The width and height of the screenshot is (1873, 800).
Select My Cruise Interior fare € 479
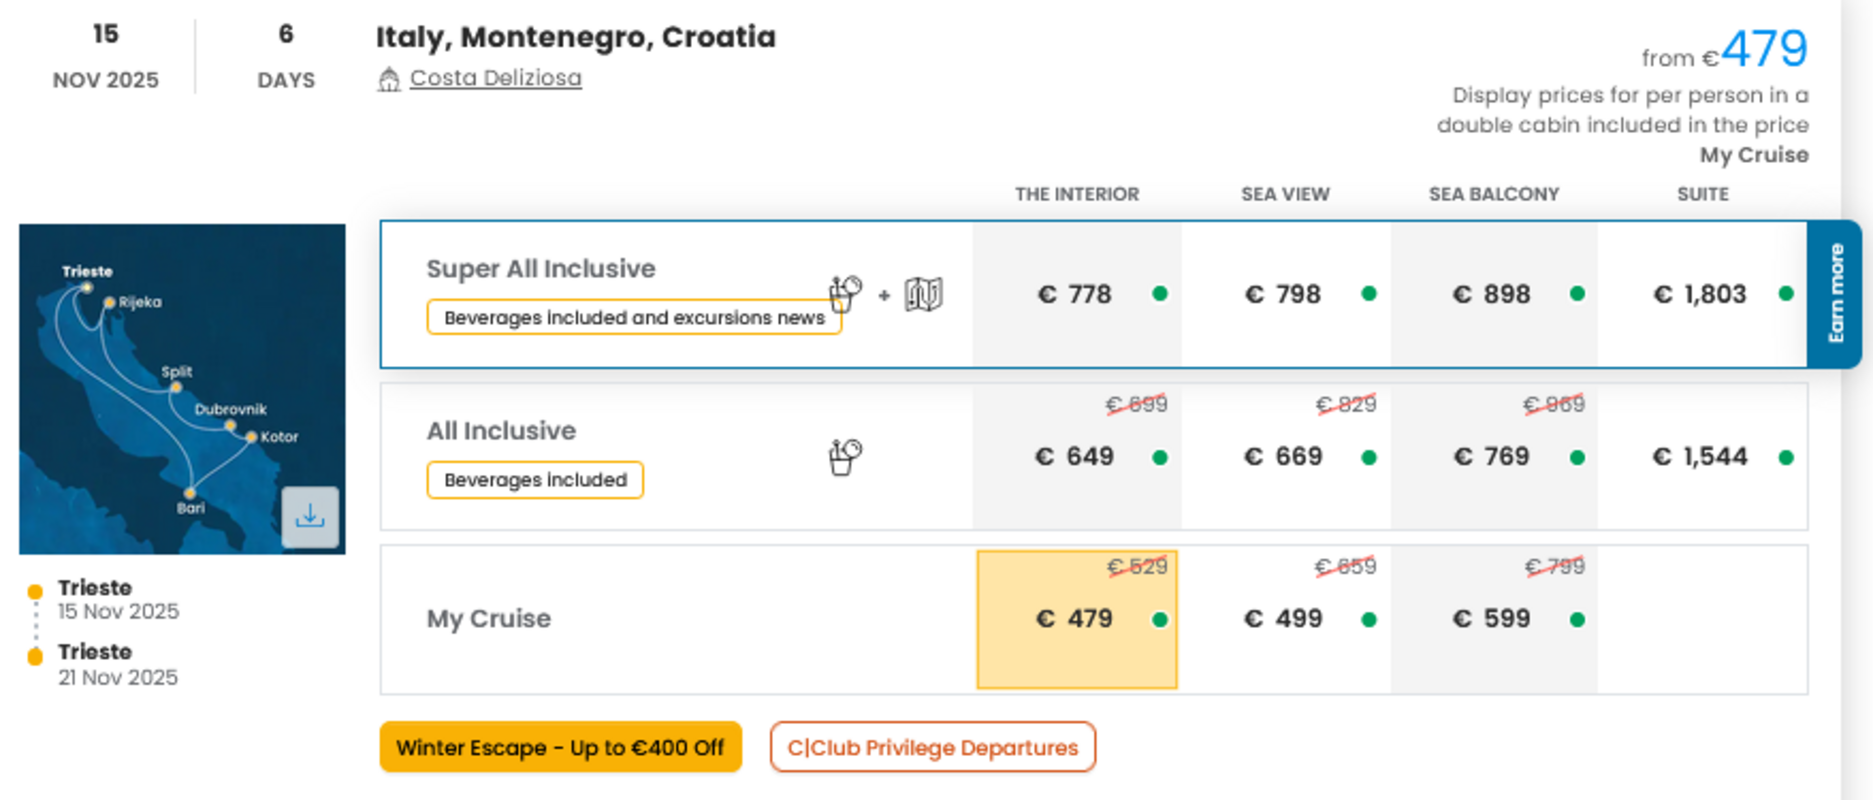1077,619
